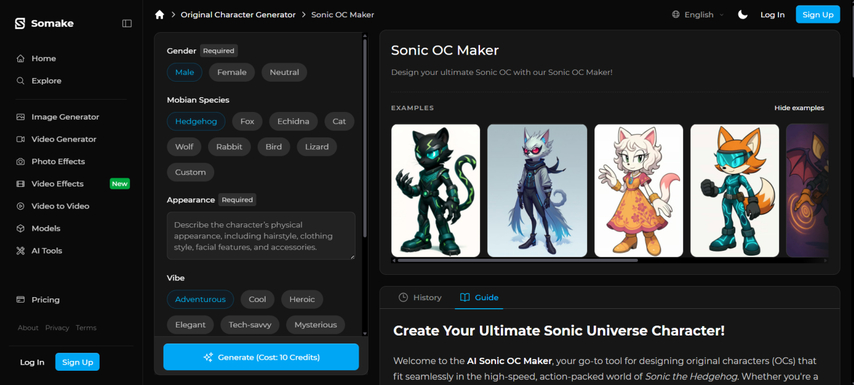The width and height of the screenshot is (854, 385).
Task: Choose Custom species option
Action: point(191,172)
